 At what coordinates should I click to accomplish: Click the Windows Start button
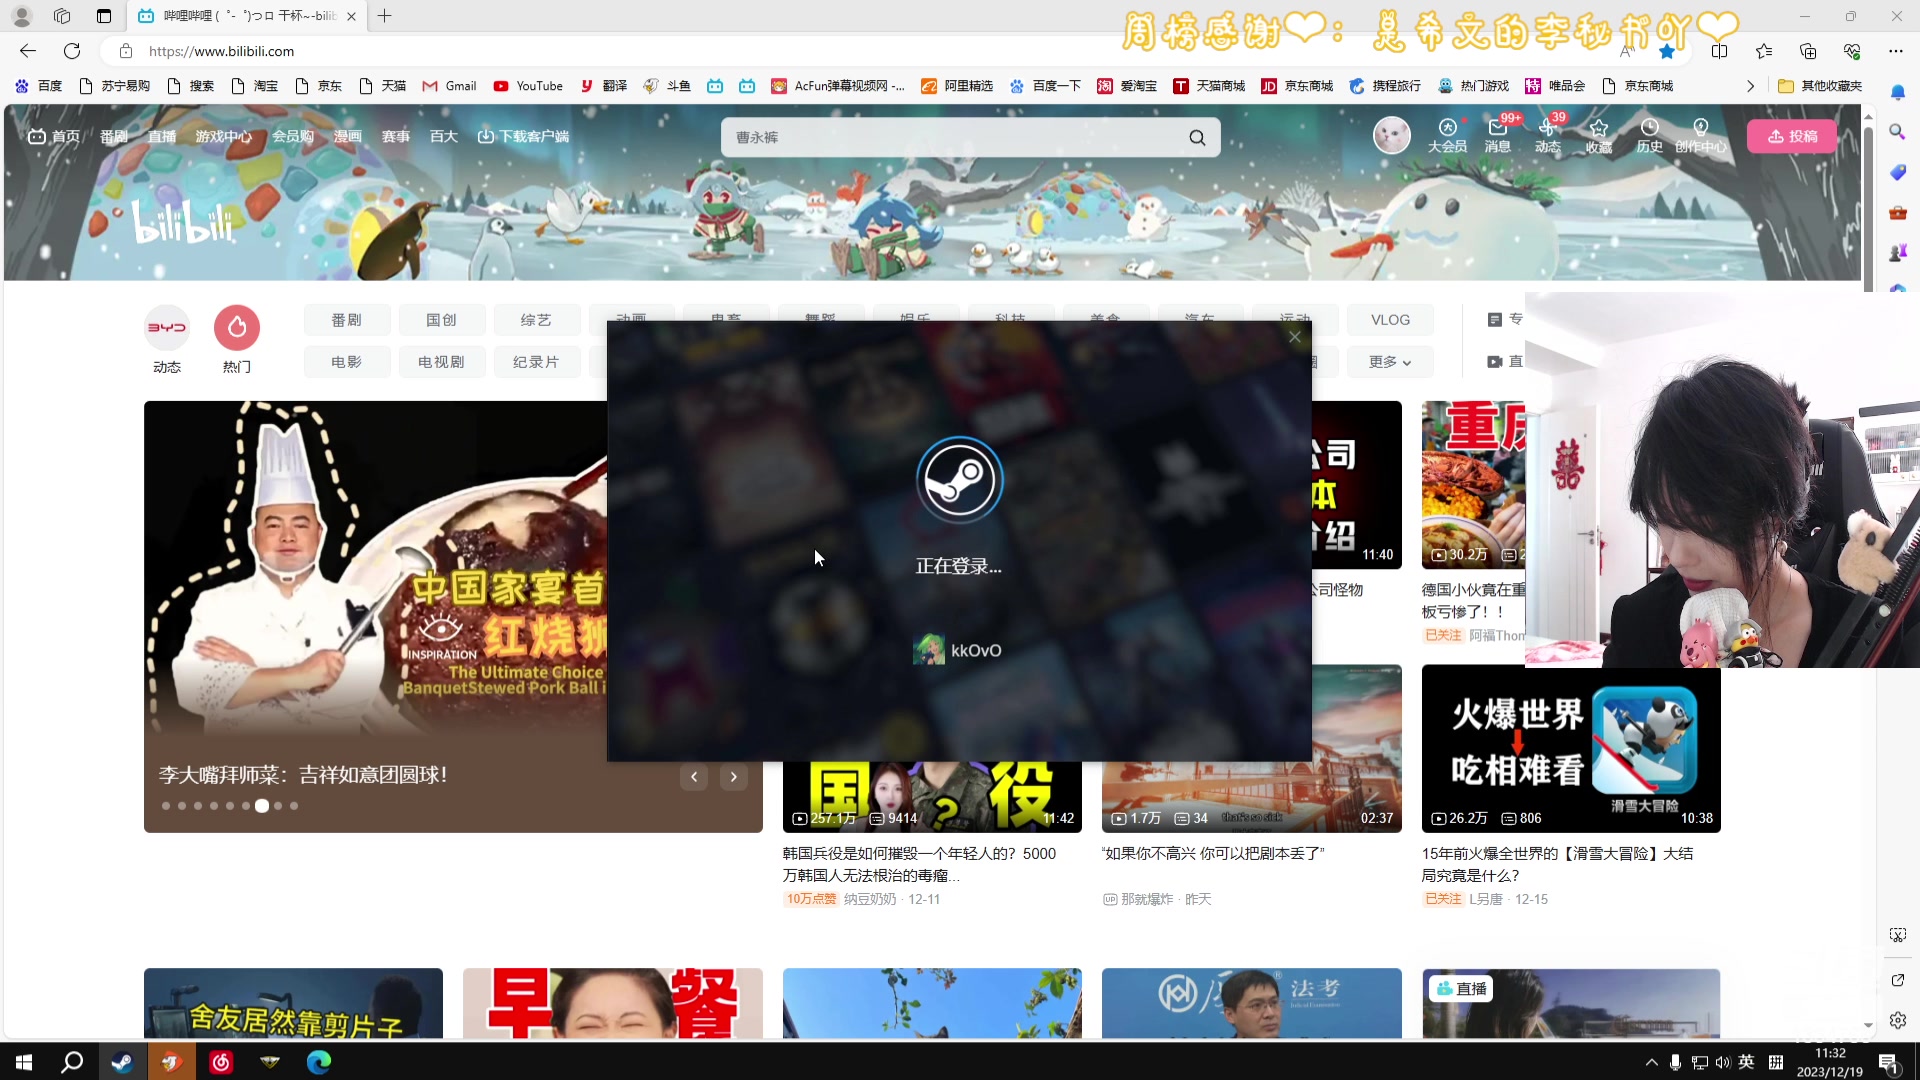[24, 1062]
